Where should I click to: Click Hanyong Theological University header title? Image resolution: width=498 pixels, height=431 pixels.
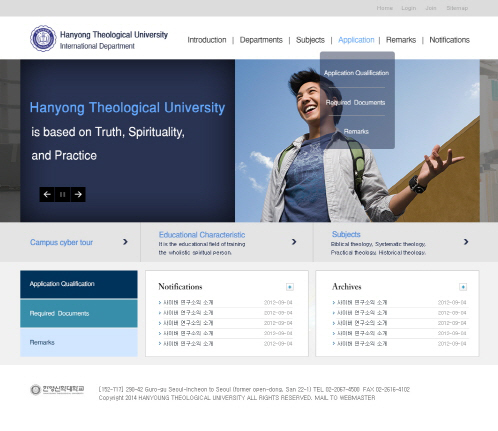tap(114, 35)
